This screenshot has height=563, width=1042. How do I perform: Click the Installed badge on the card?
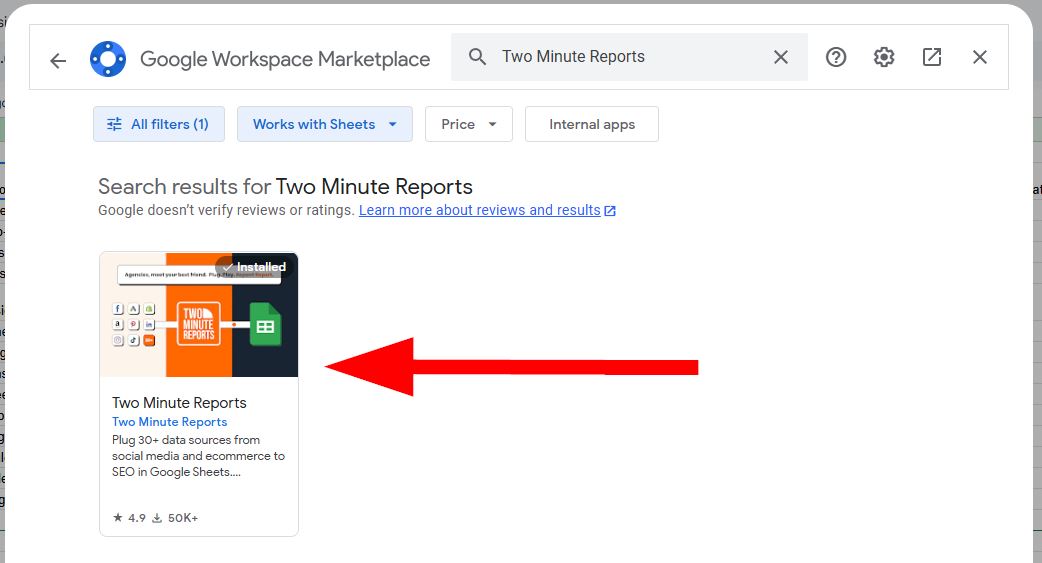pyautogui.click(x=254, y=267)
